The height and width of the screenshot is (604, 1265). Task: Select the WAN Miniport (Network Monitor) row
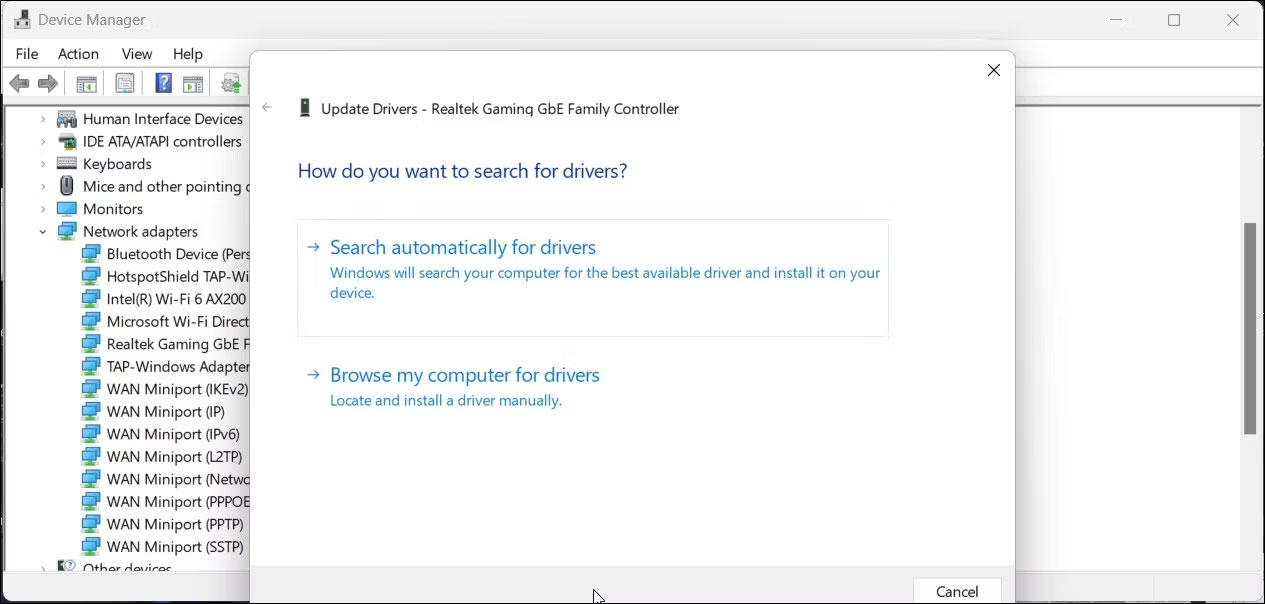(164, 479)
